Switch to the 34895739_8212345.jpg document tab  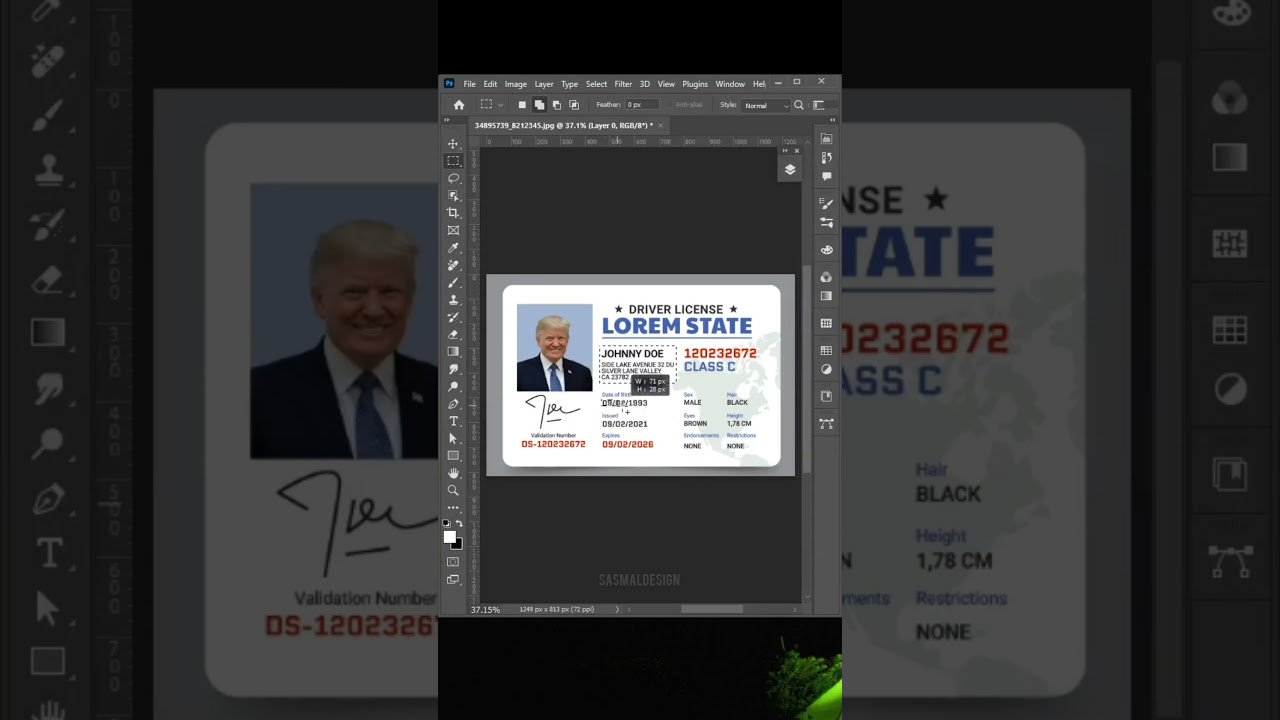click(563, 126)
